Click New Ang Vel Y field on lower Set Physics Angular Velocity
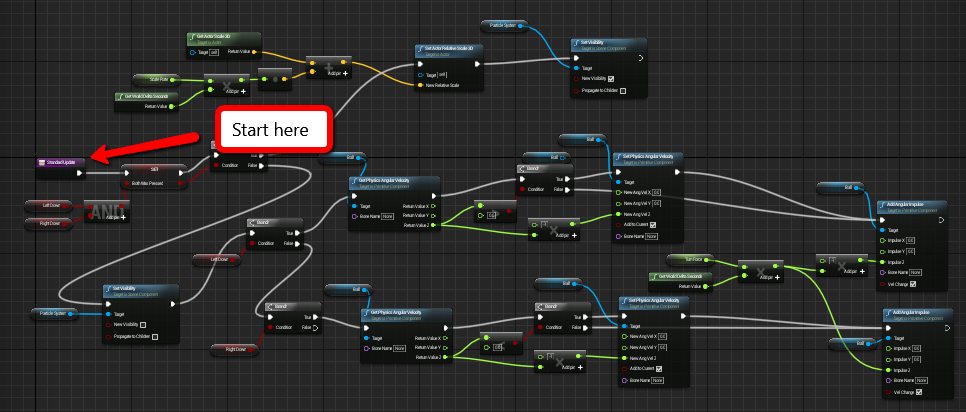This screenshot has height=412, width=966. pos(662,347)
